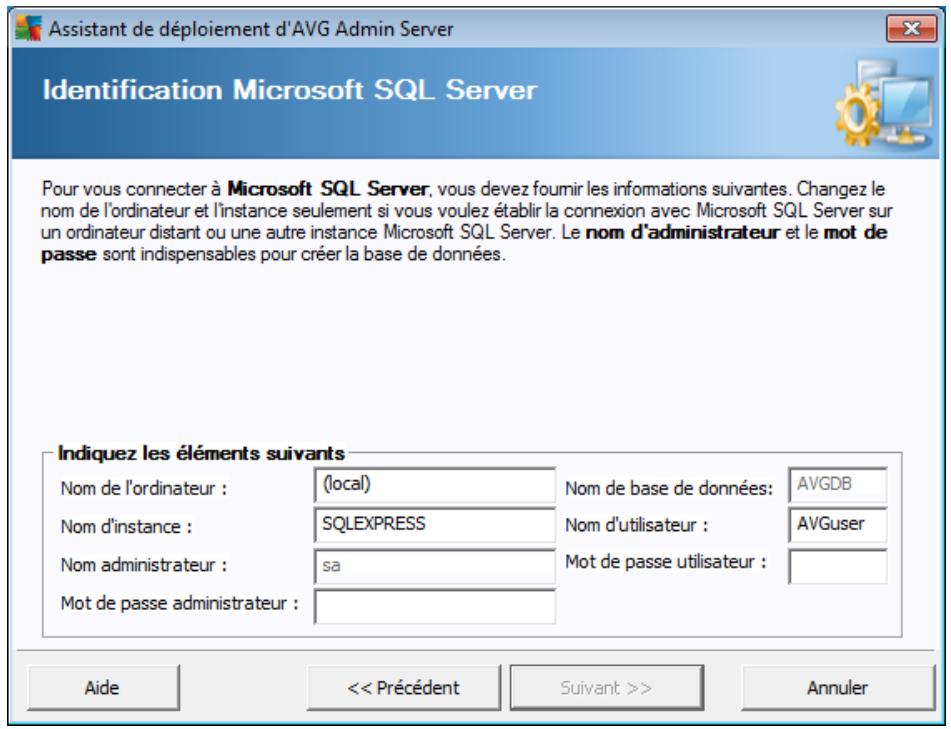Screen dimensions: 951x729
Task: Focus the Nom de l'ordinateur field
Action: (x=435, y=485)
